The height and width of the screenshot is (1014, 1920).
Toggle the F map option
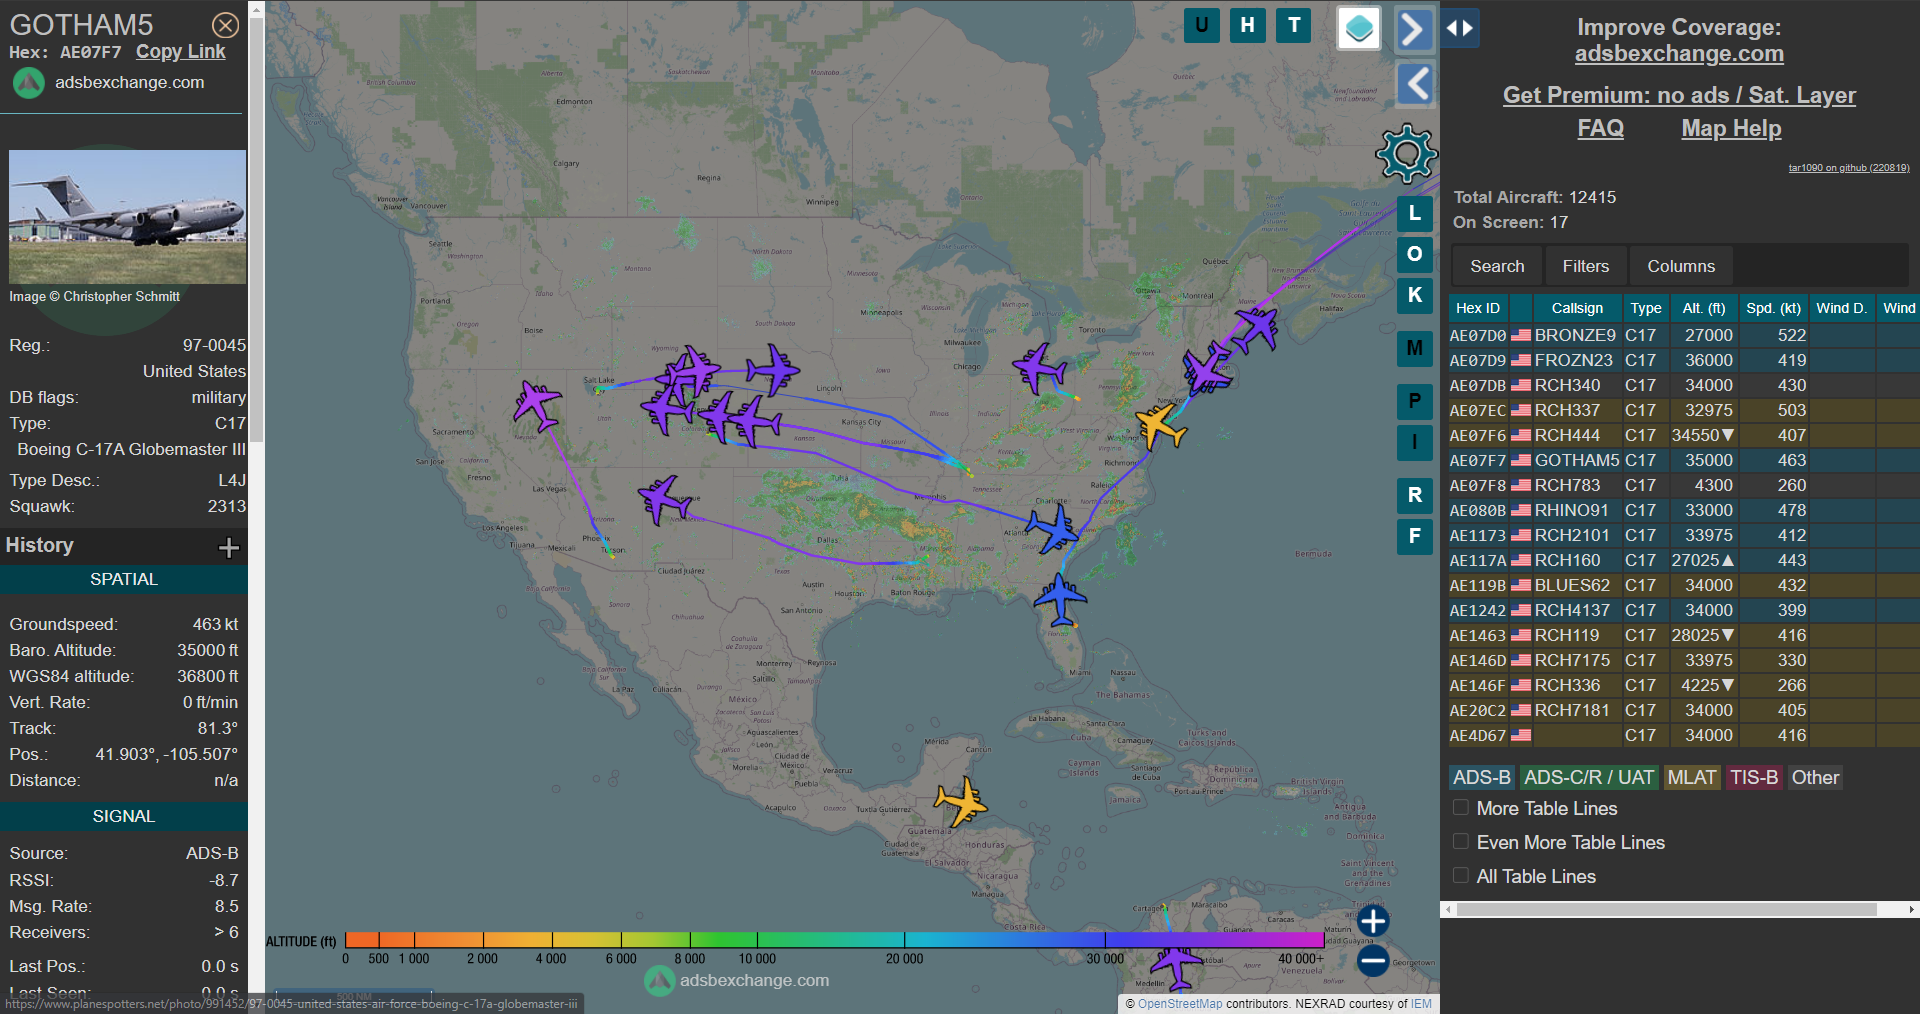coord(1414,536)
